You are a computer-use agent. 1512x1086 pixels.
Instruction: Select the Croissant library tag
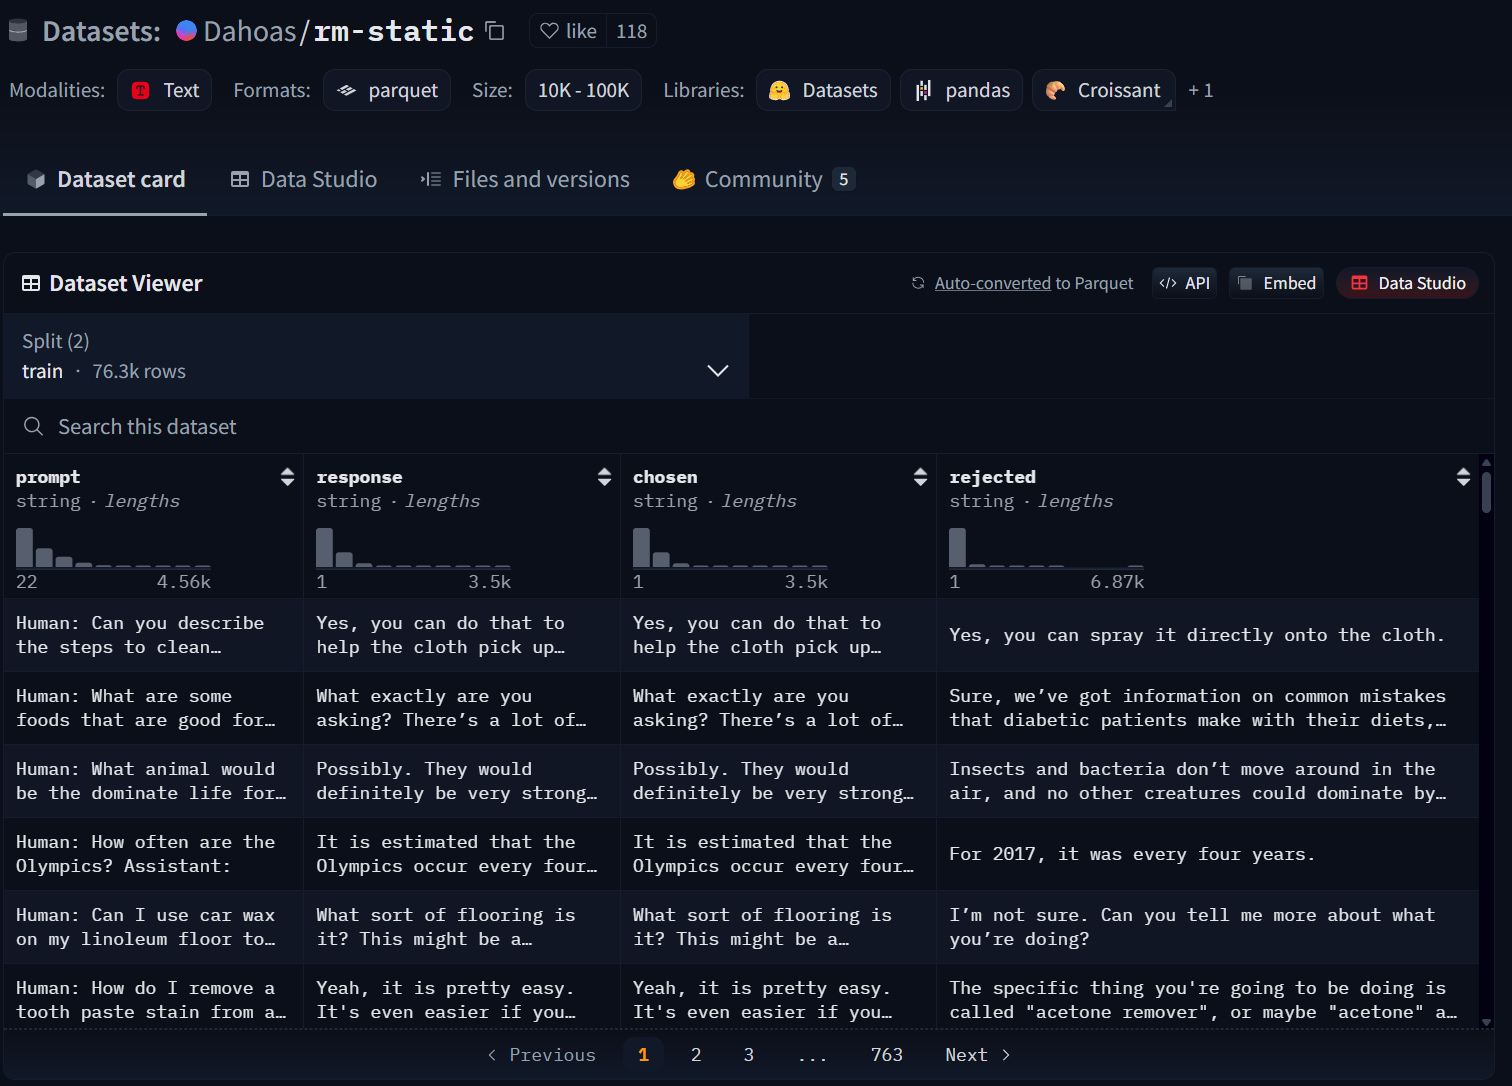point(1103,90)
